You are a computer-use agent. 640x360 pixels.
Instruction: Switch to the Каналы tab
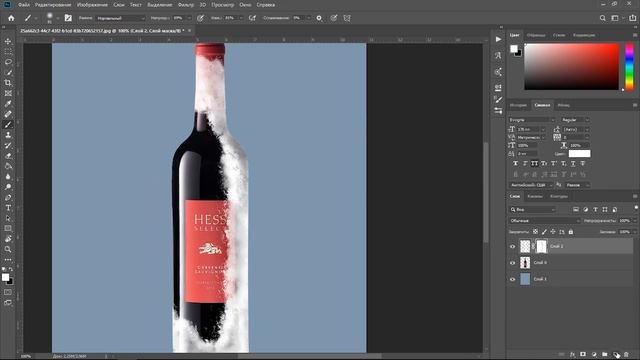[x=535, y=196]
